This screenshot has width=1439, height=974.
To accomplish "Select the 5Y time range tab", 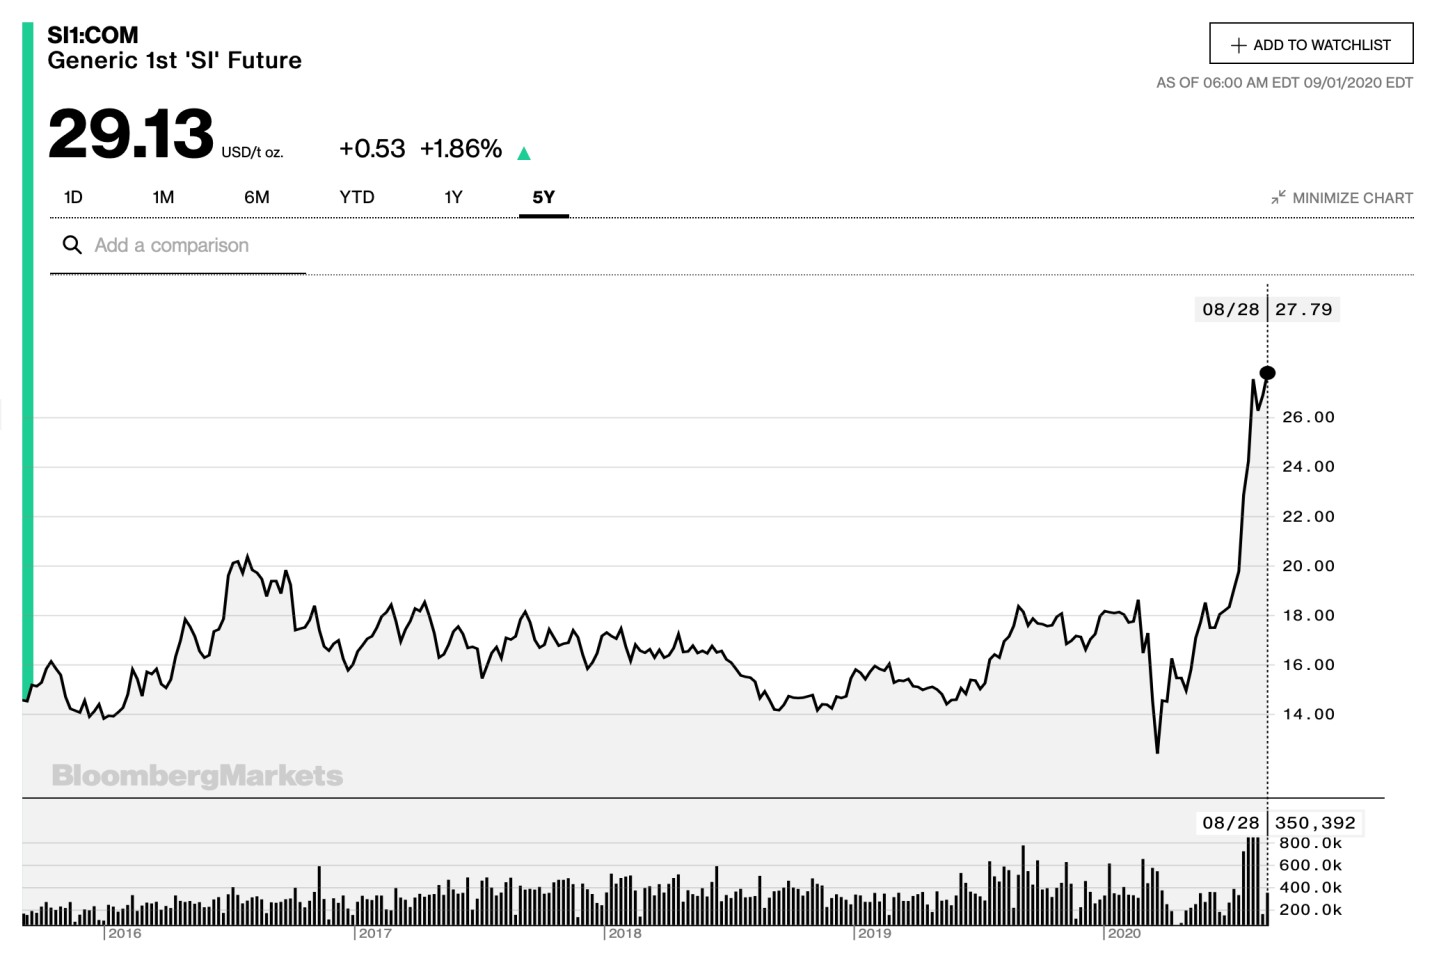I will [x=543, y=197].
